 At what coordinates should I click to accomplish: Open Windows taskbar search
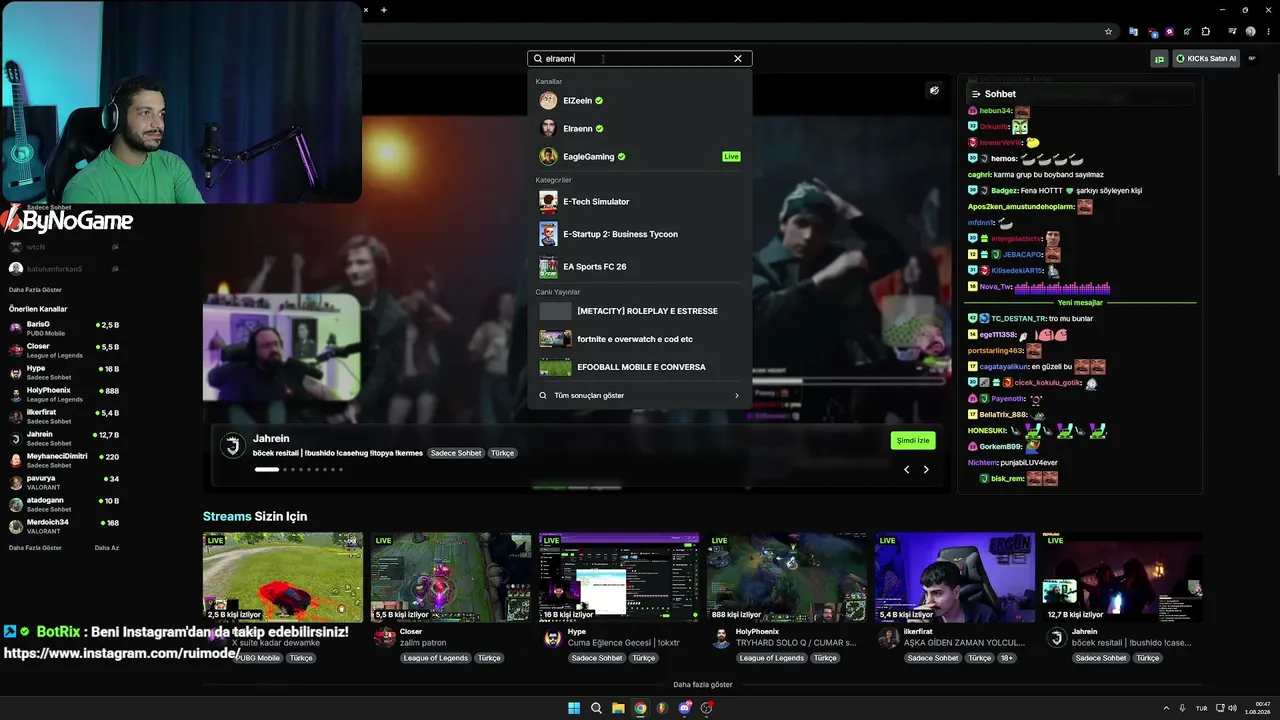(x=596, y=708)
